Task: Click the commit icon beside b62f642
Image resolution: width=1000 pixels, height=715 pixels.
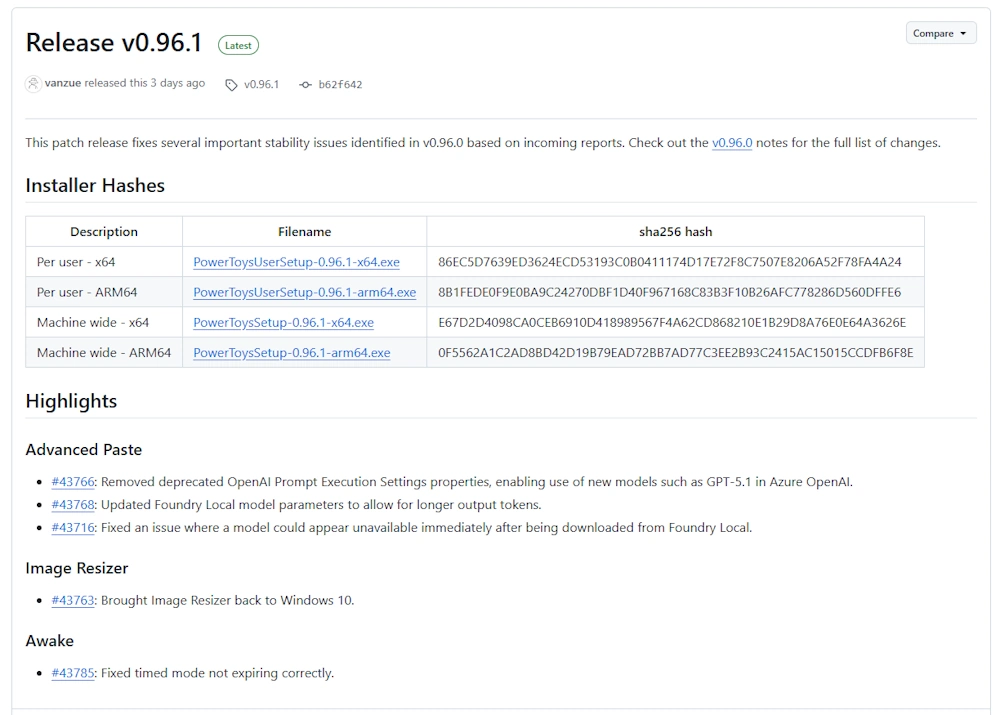Action: click(305, 85)
